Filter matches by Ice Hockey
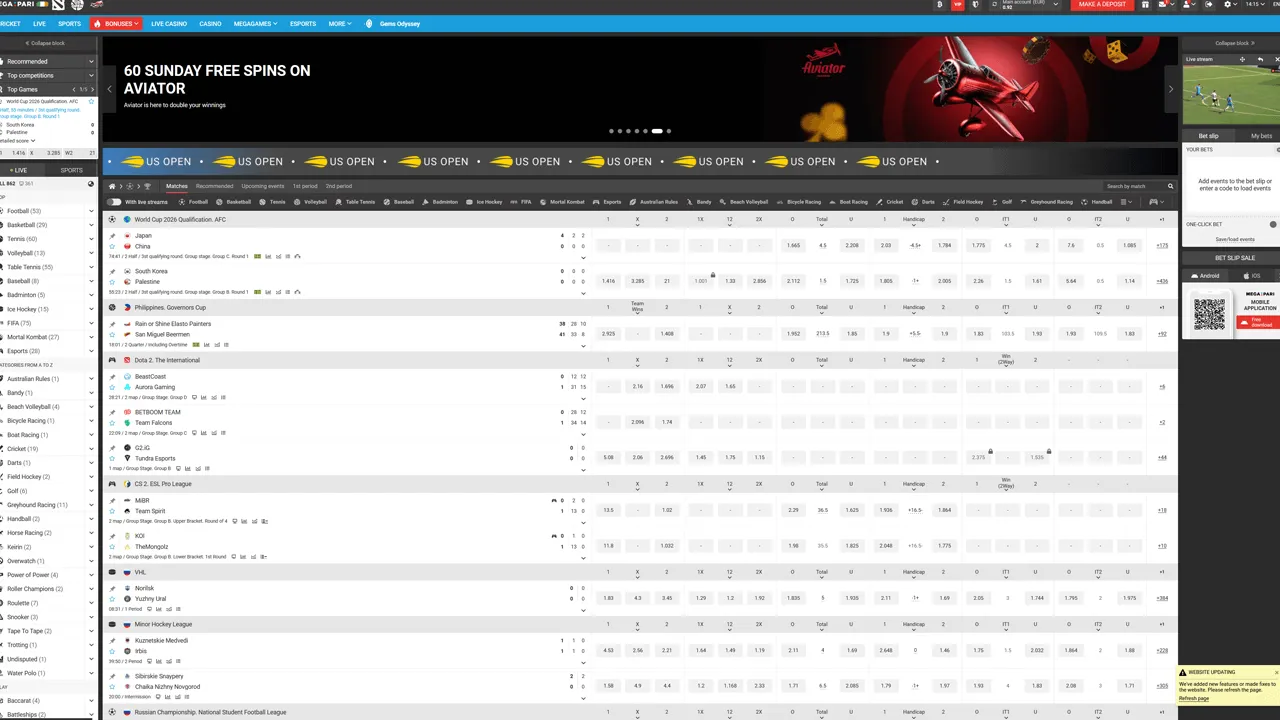The width and height of the screenshot is (1280, 720). click(485, 202)
